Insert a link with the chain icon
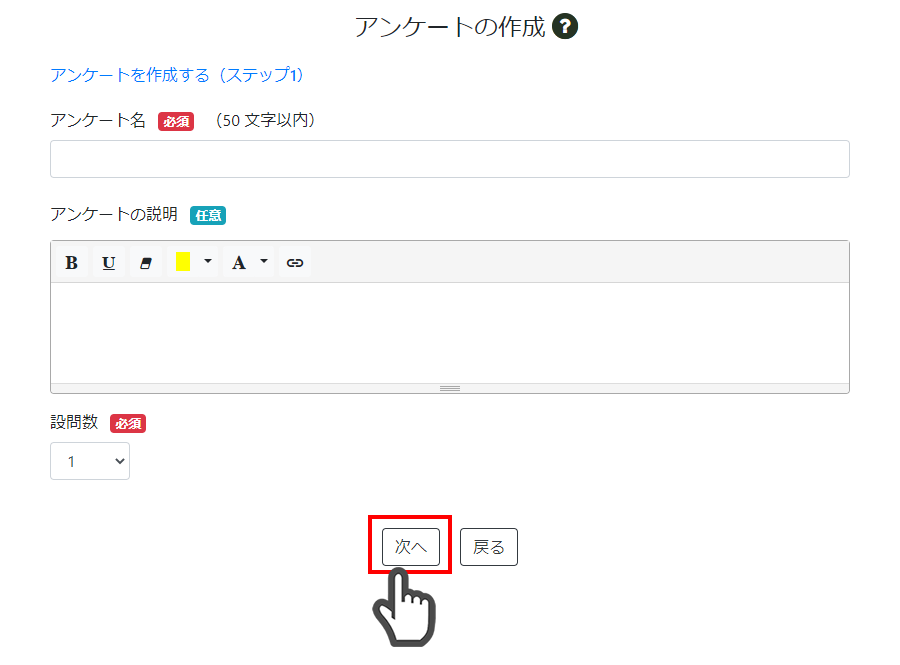 pyautogui.click(x=294, y=263)
